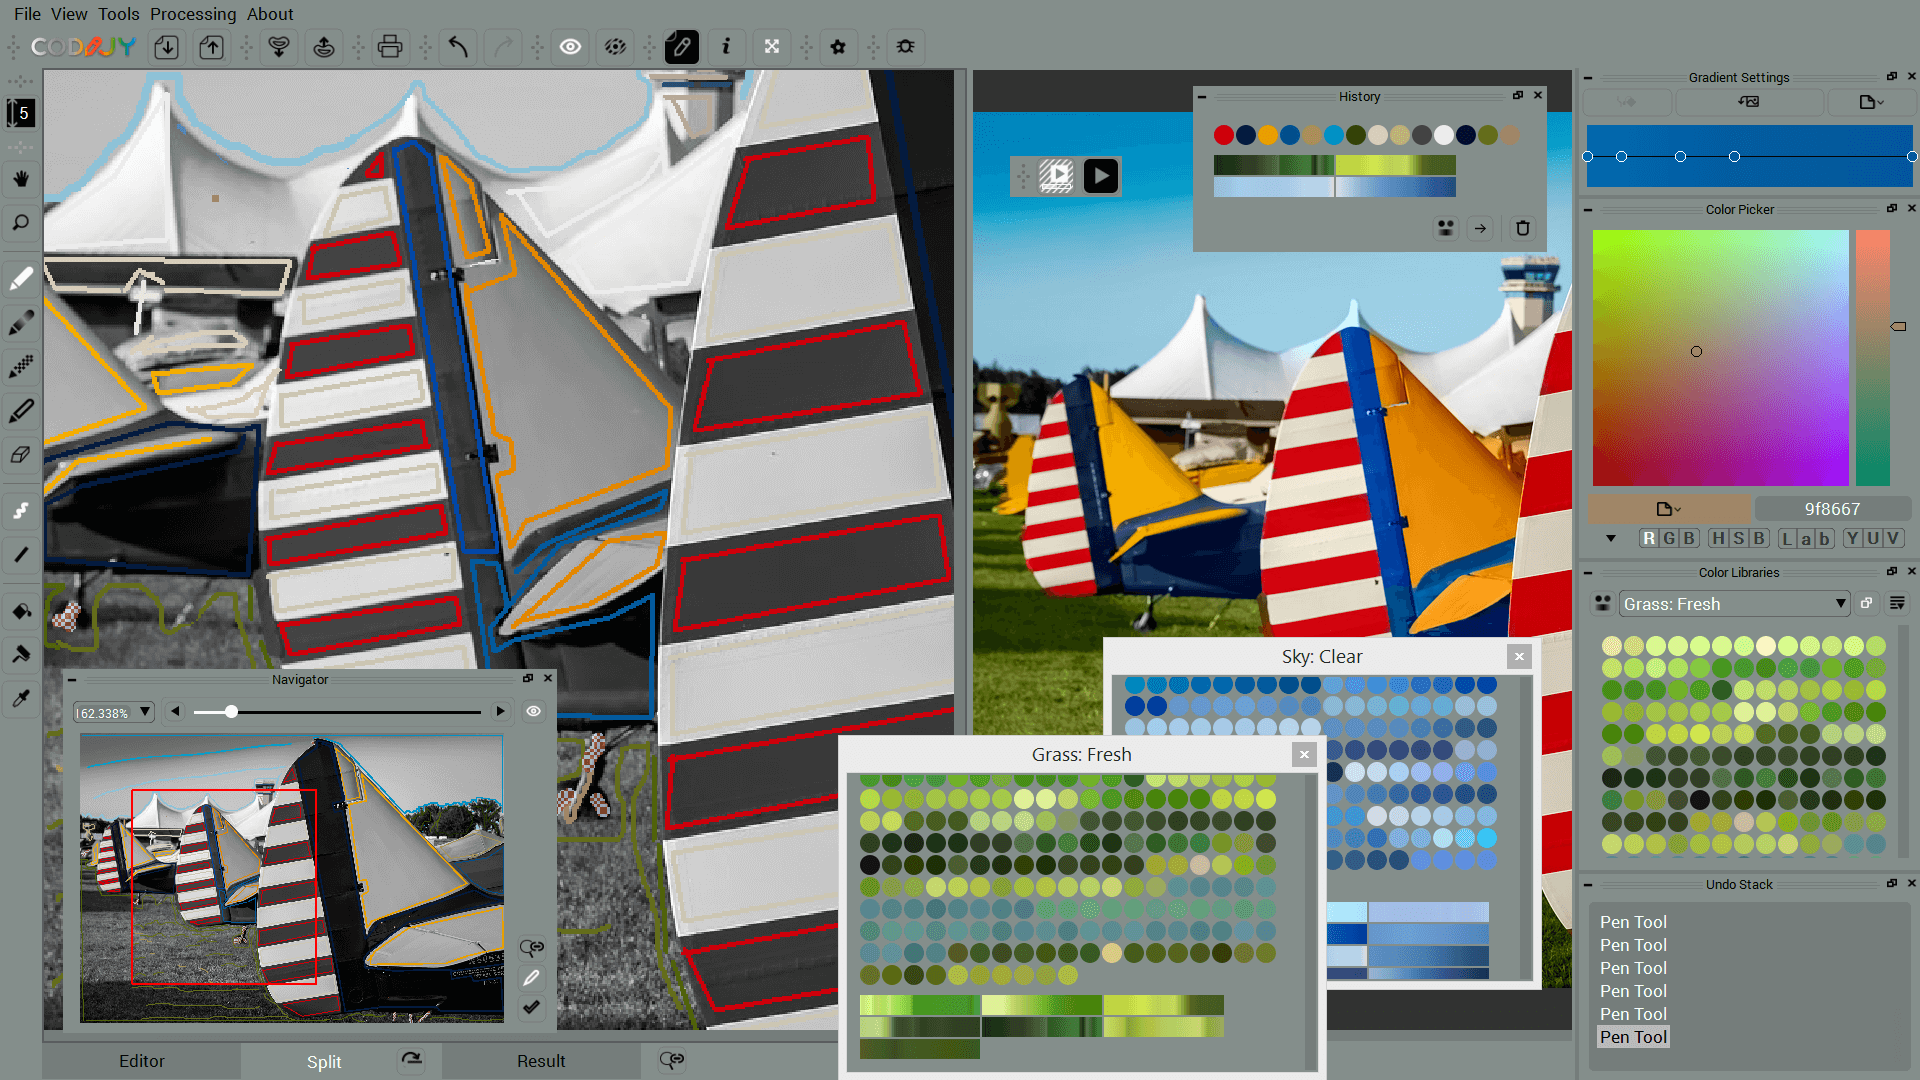Toggle preview eye icon in toolbar

click(570, 47)
